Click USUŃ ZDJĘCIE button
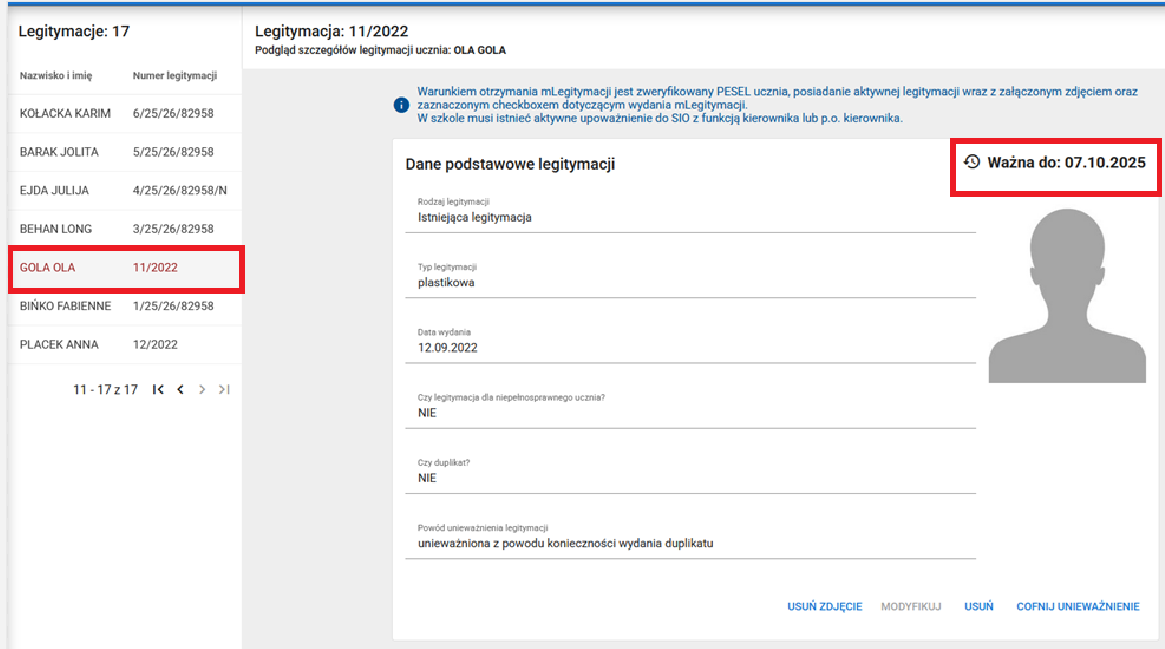The image size is (1165, 649). [x=824, y=607]
